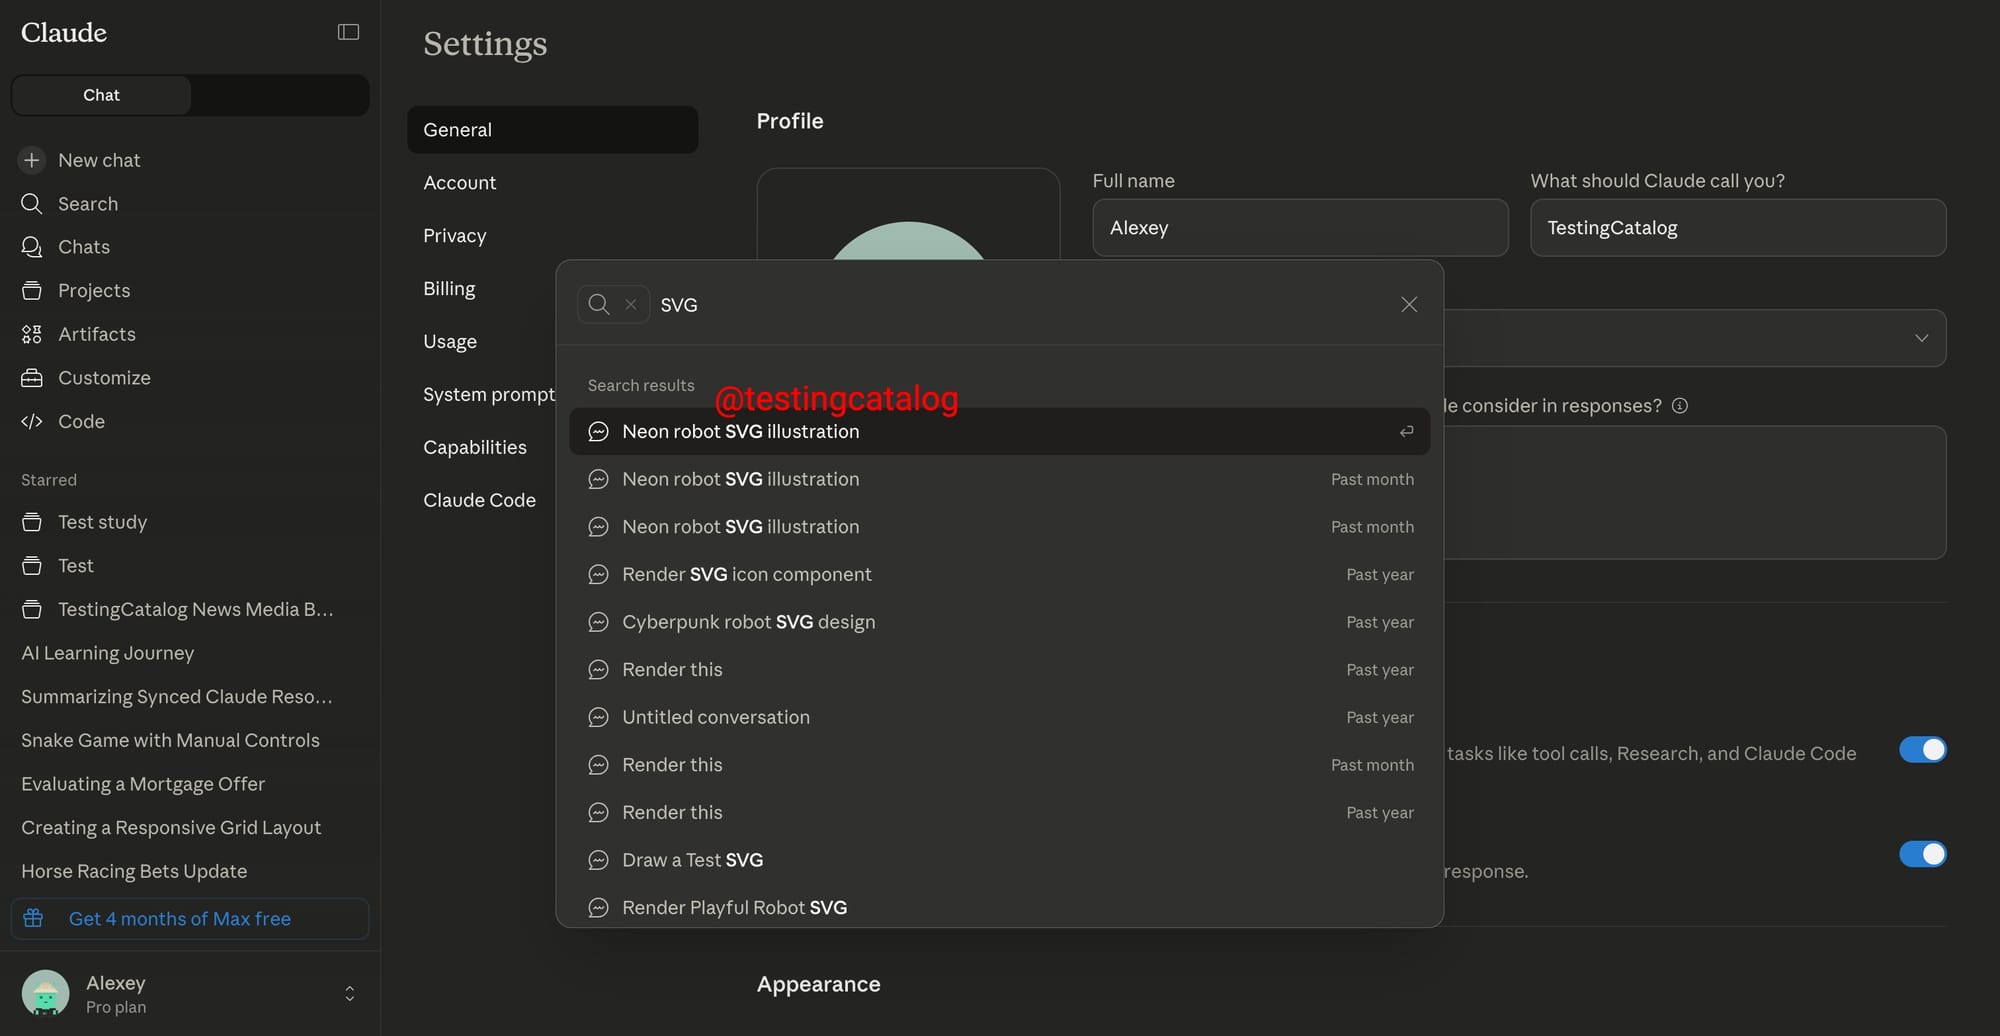2000x1036 pixels.
Task: Click the Chats speech bubble icon
Action: 32,247
